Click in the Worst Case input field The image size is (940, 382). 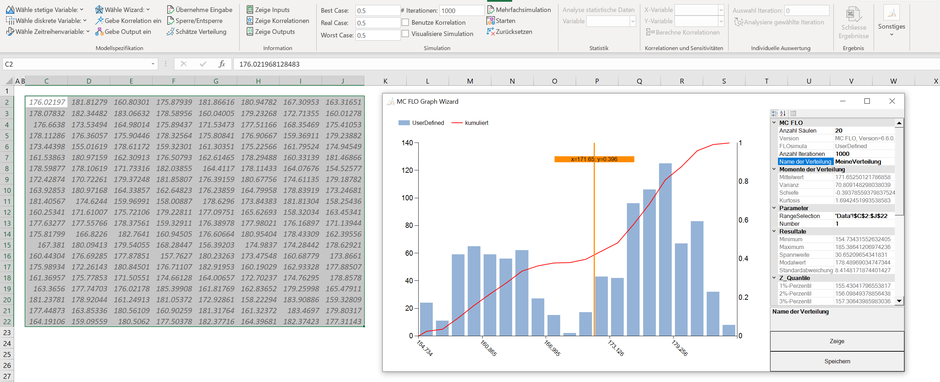[378, 35]
